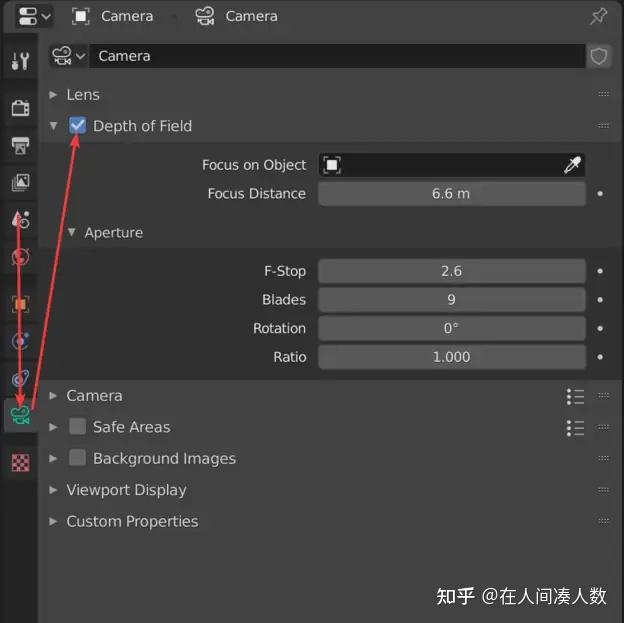Animate Focus Distance with its dot button

tap(600, 193)
